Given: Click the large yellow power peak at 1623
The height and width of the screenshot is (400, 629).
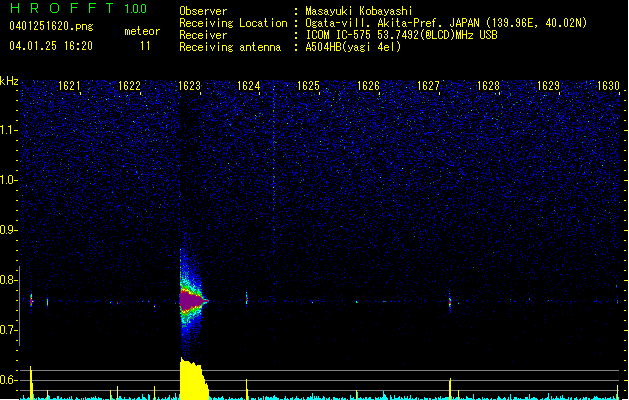Looking at the screenshot, I should [x=194, y=377].
